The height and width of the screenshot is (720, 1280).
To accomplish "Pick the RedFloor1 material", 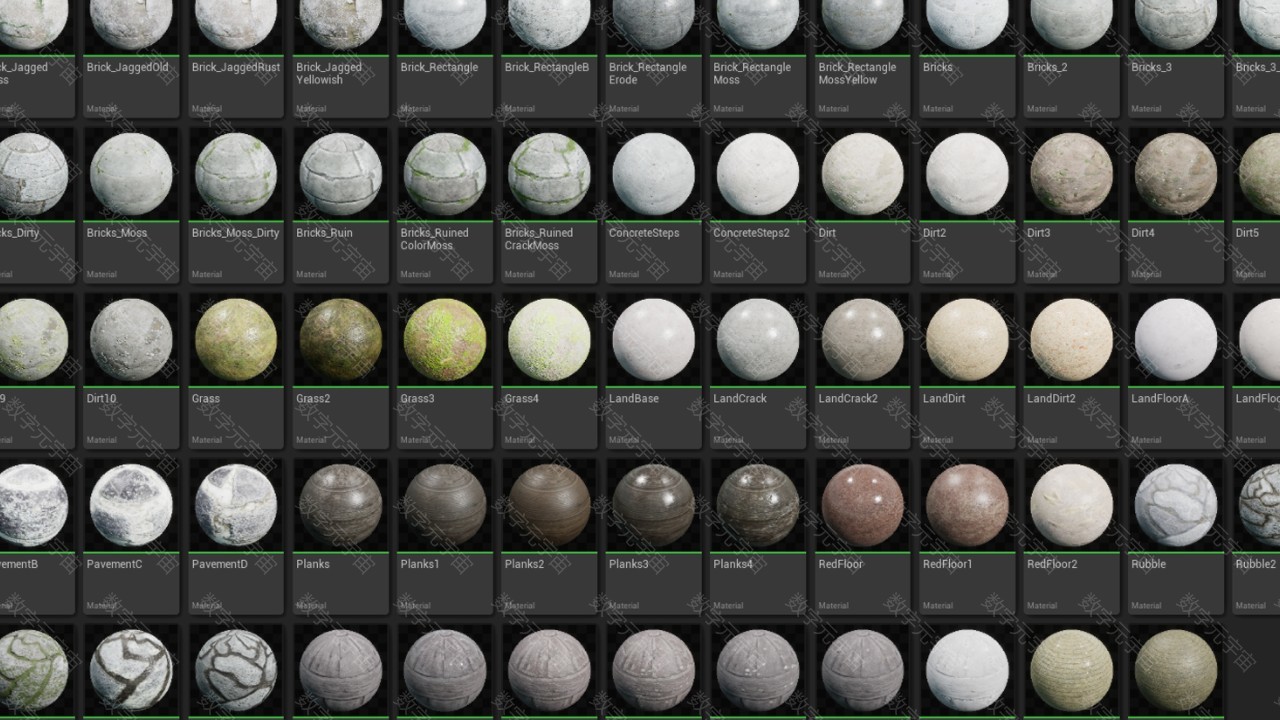I will click(966, 536).
